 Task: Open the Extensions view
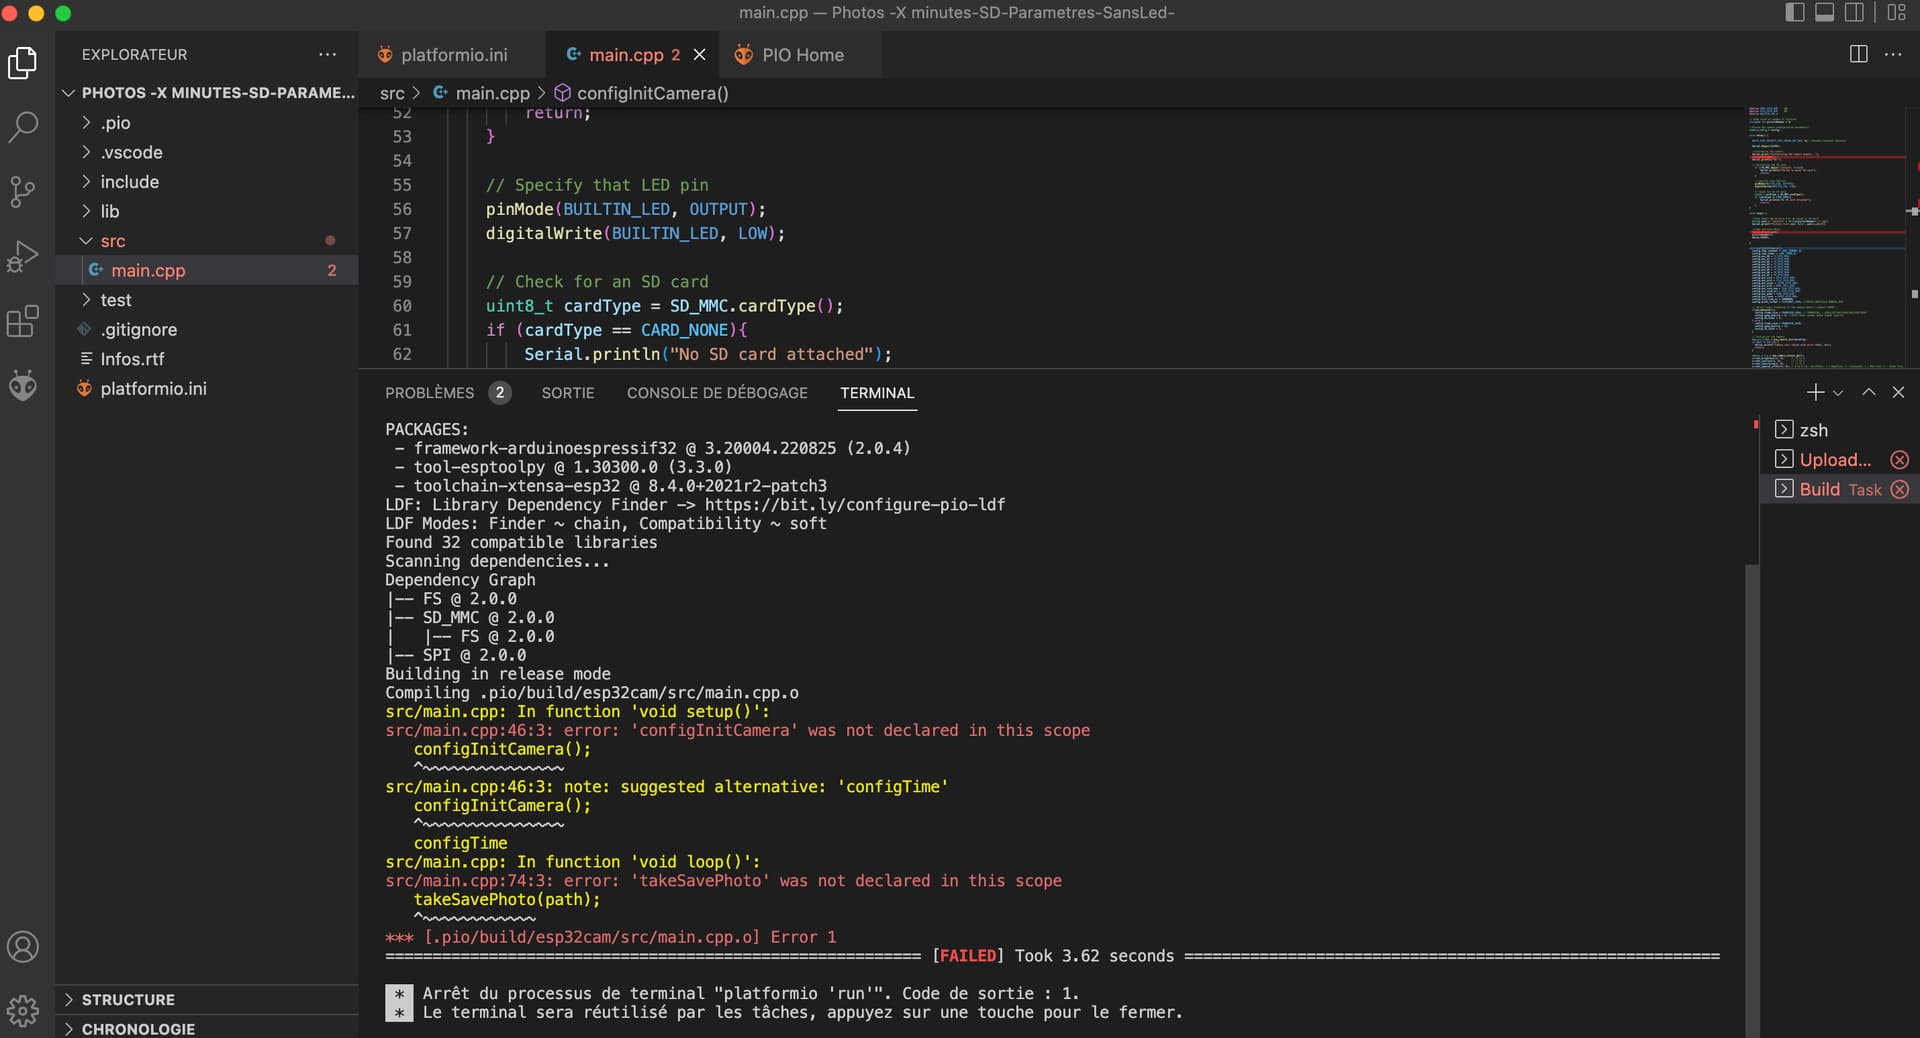[x=23, y=321]
